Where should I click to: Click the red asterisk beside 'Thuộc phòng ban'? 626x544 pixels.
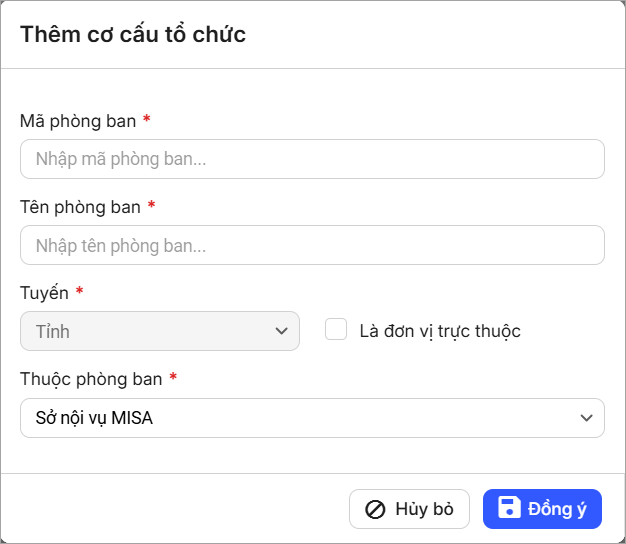[x=173, y=378]
